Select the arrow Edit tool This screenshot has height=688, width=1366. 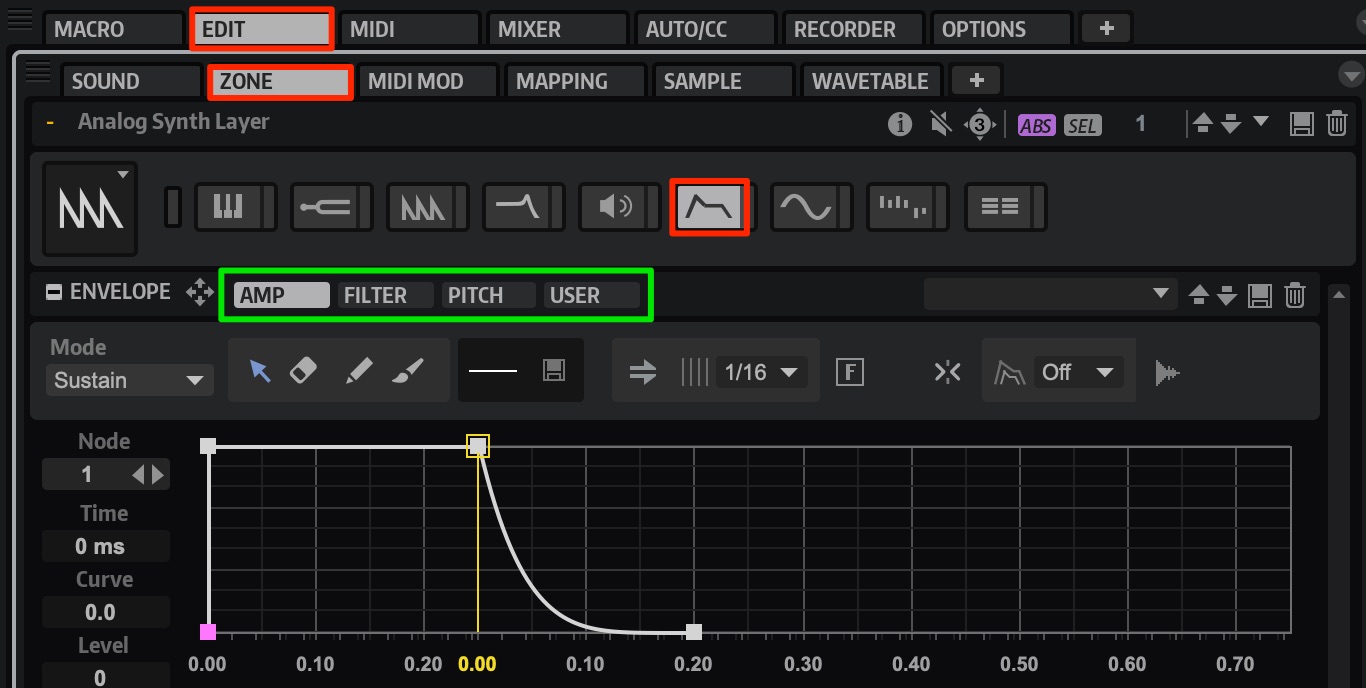(260, 372)
